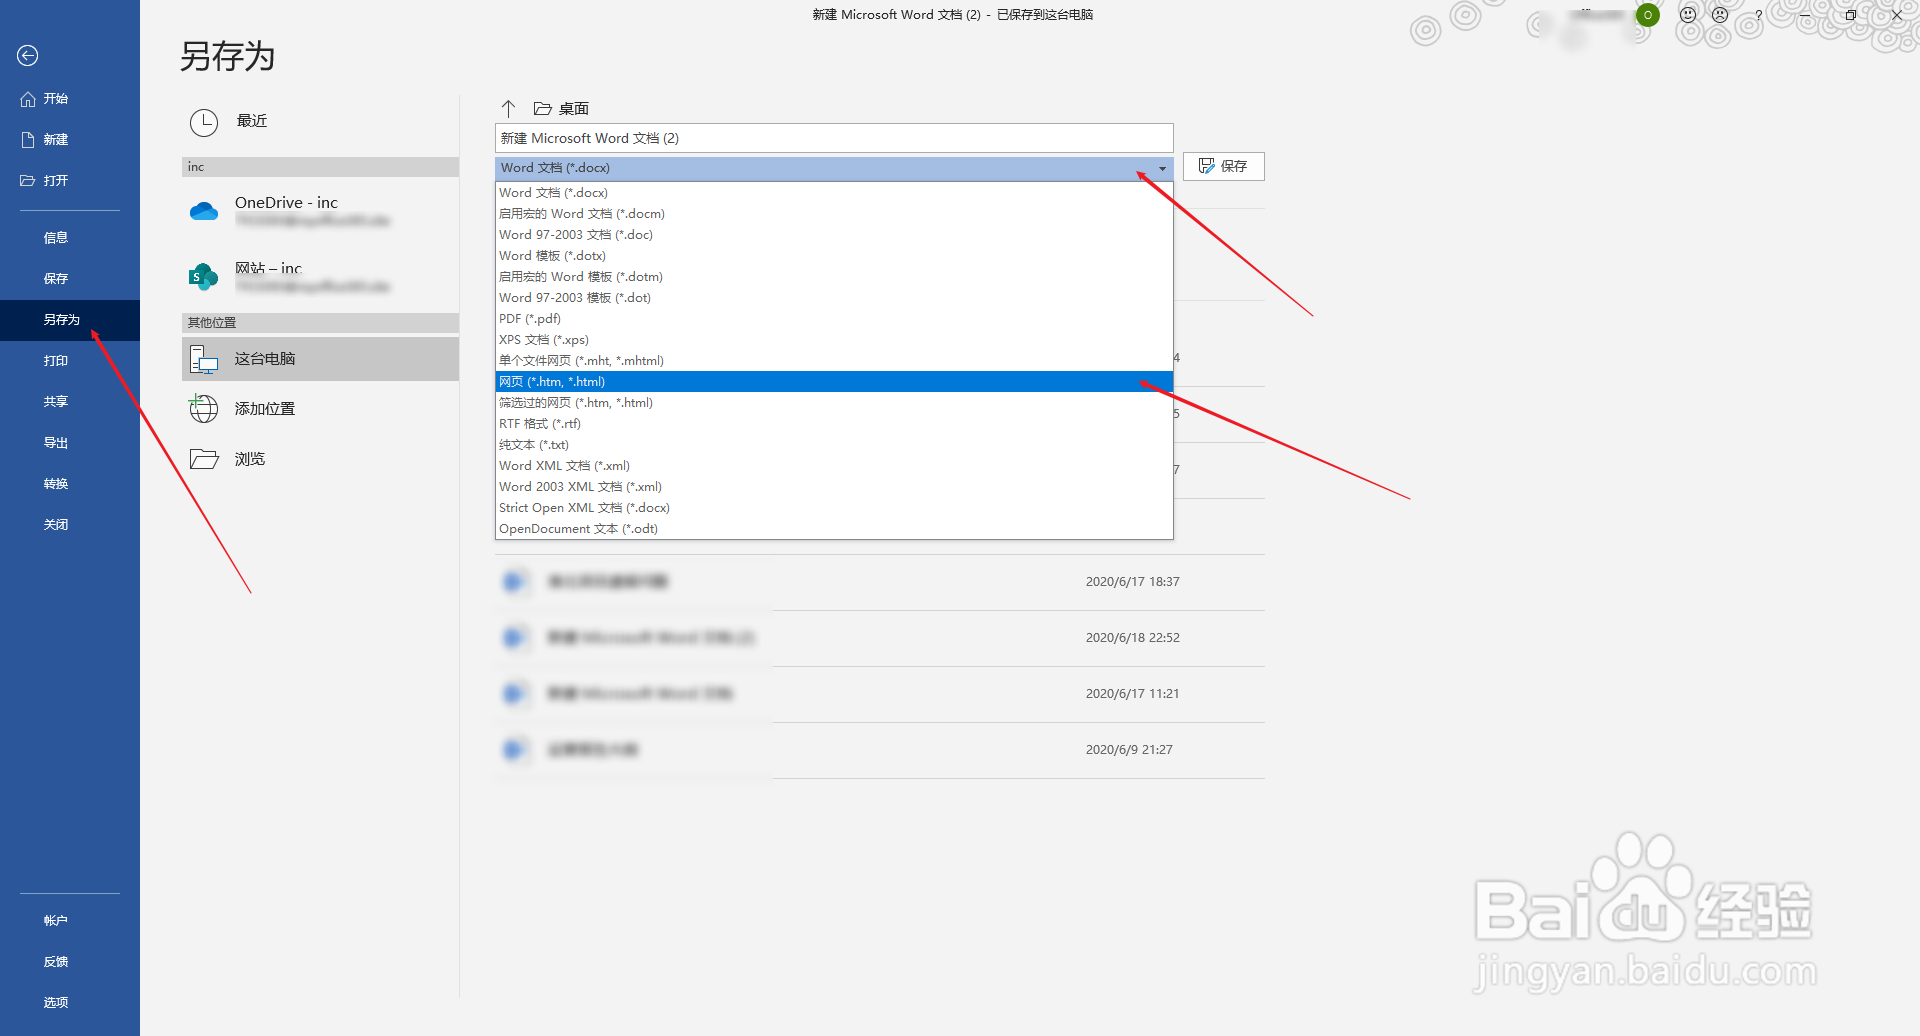Screen dimensions: 1920x1036
Task: Select Strict Open XML 文档 (*.docx)
Action: pos(834,508)
